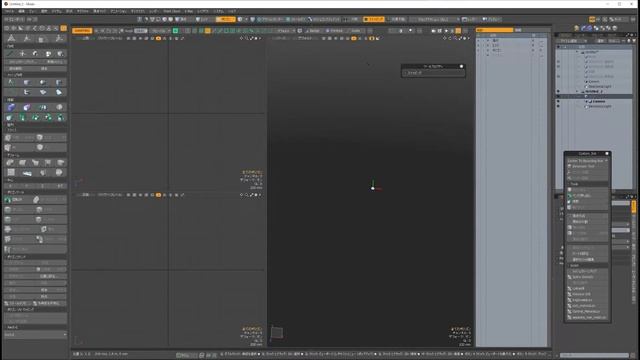Click the field inside the work plane popup
Viewport: 640px width, 360px height.
point(433,73)
